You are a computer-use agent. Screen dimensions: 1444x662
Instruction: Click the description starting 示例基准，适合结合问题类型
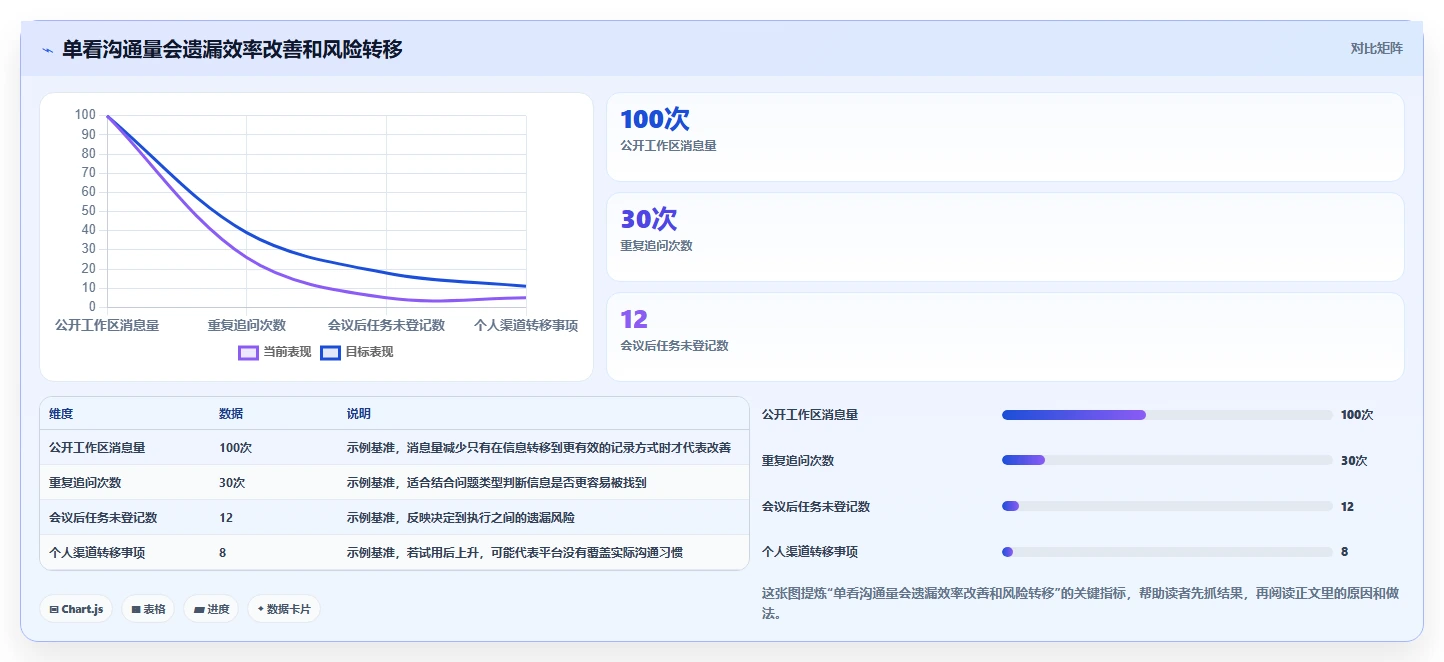point(497,482)
